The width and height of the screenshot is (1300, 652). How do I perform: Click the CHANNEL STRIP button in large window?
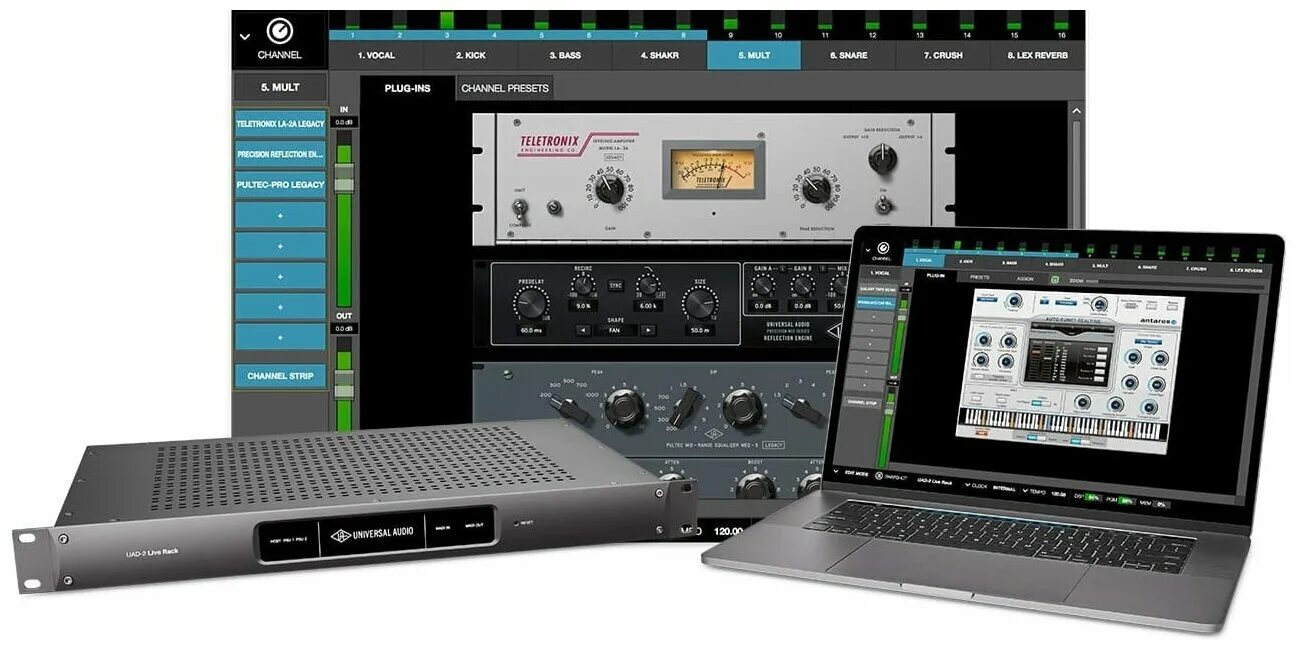click(280, 376)
